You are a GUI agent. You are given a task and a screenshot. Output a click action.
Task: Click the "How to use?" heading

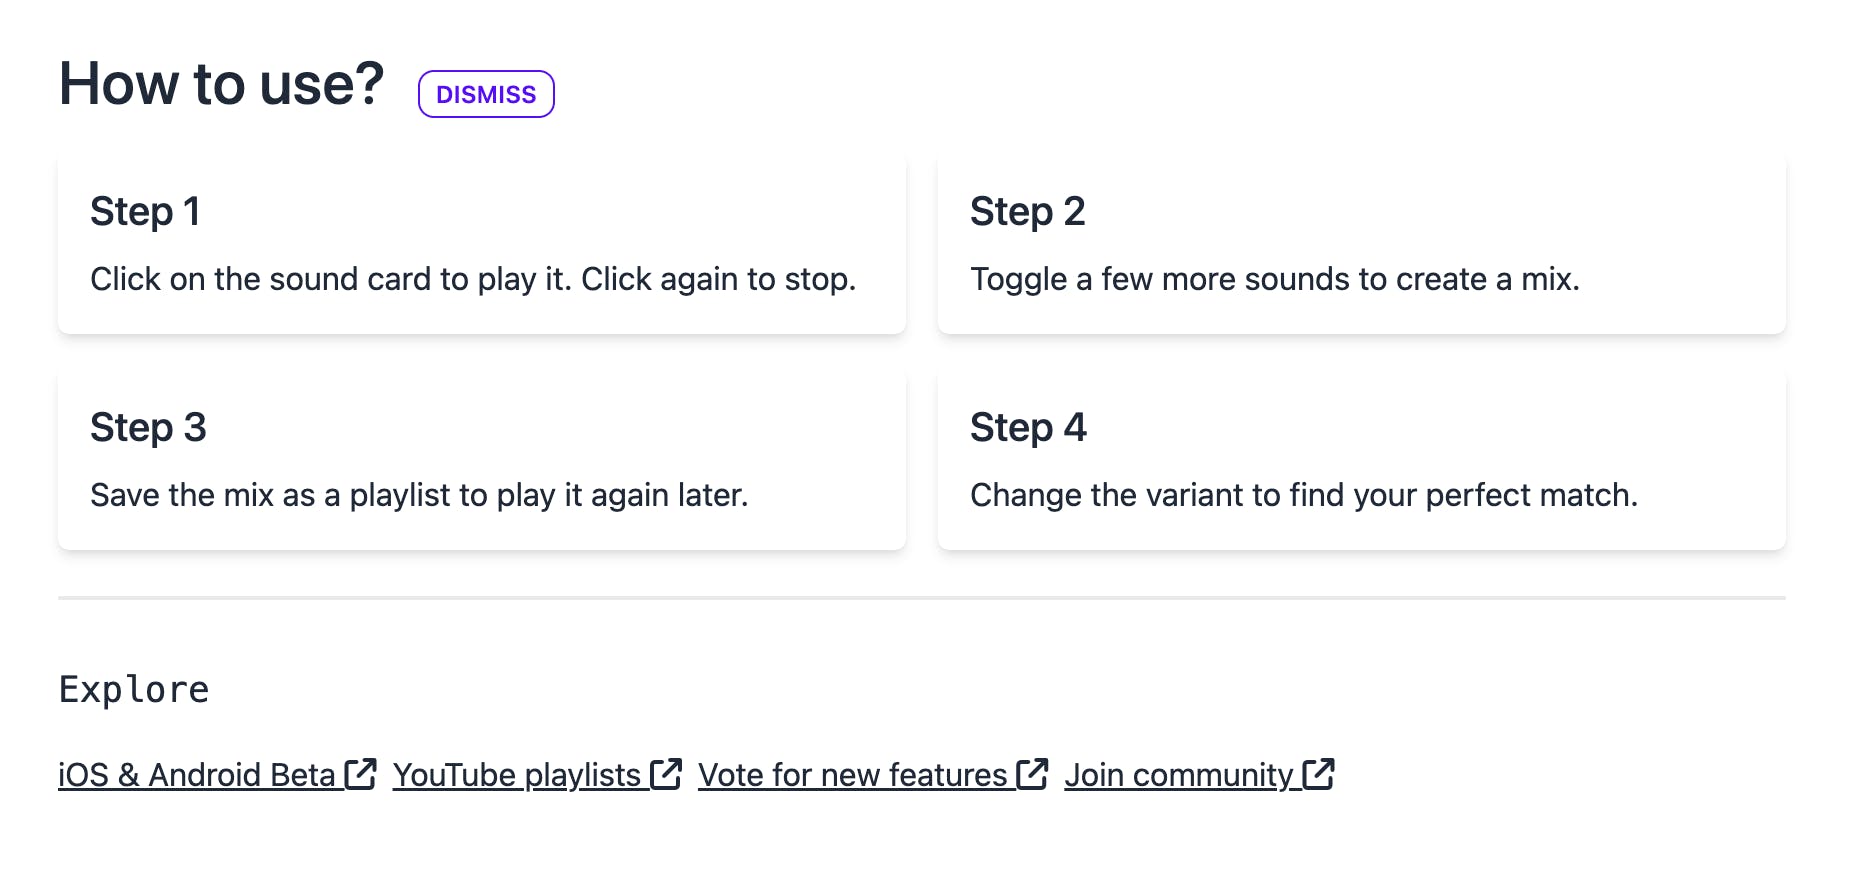tap(221, 84)
